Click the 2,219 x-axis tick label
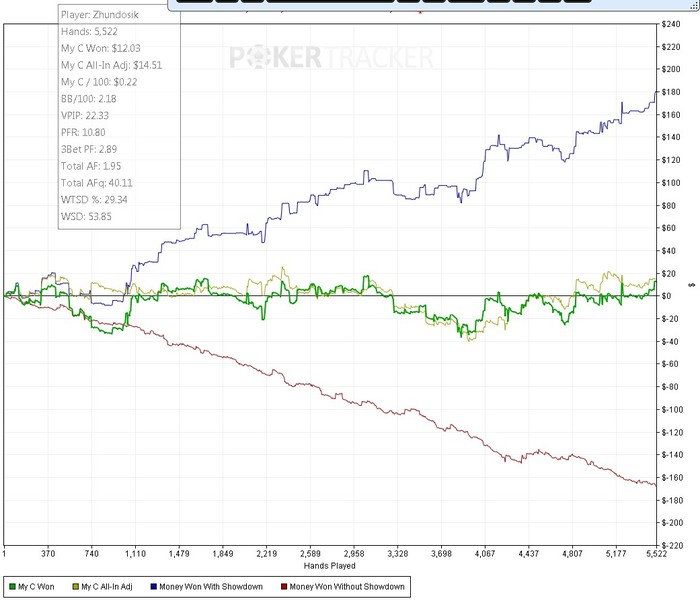 pyautogui.click(x=267, y=554)
